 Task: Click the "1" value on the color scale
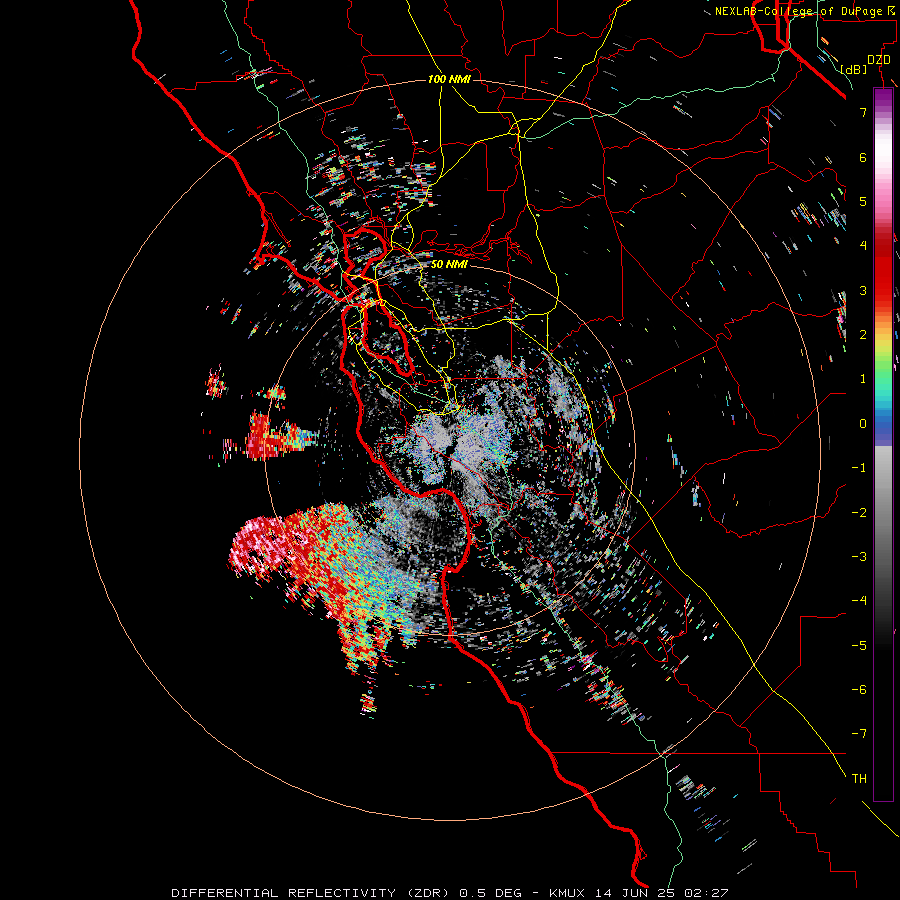pos(863,379)
